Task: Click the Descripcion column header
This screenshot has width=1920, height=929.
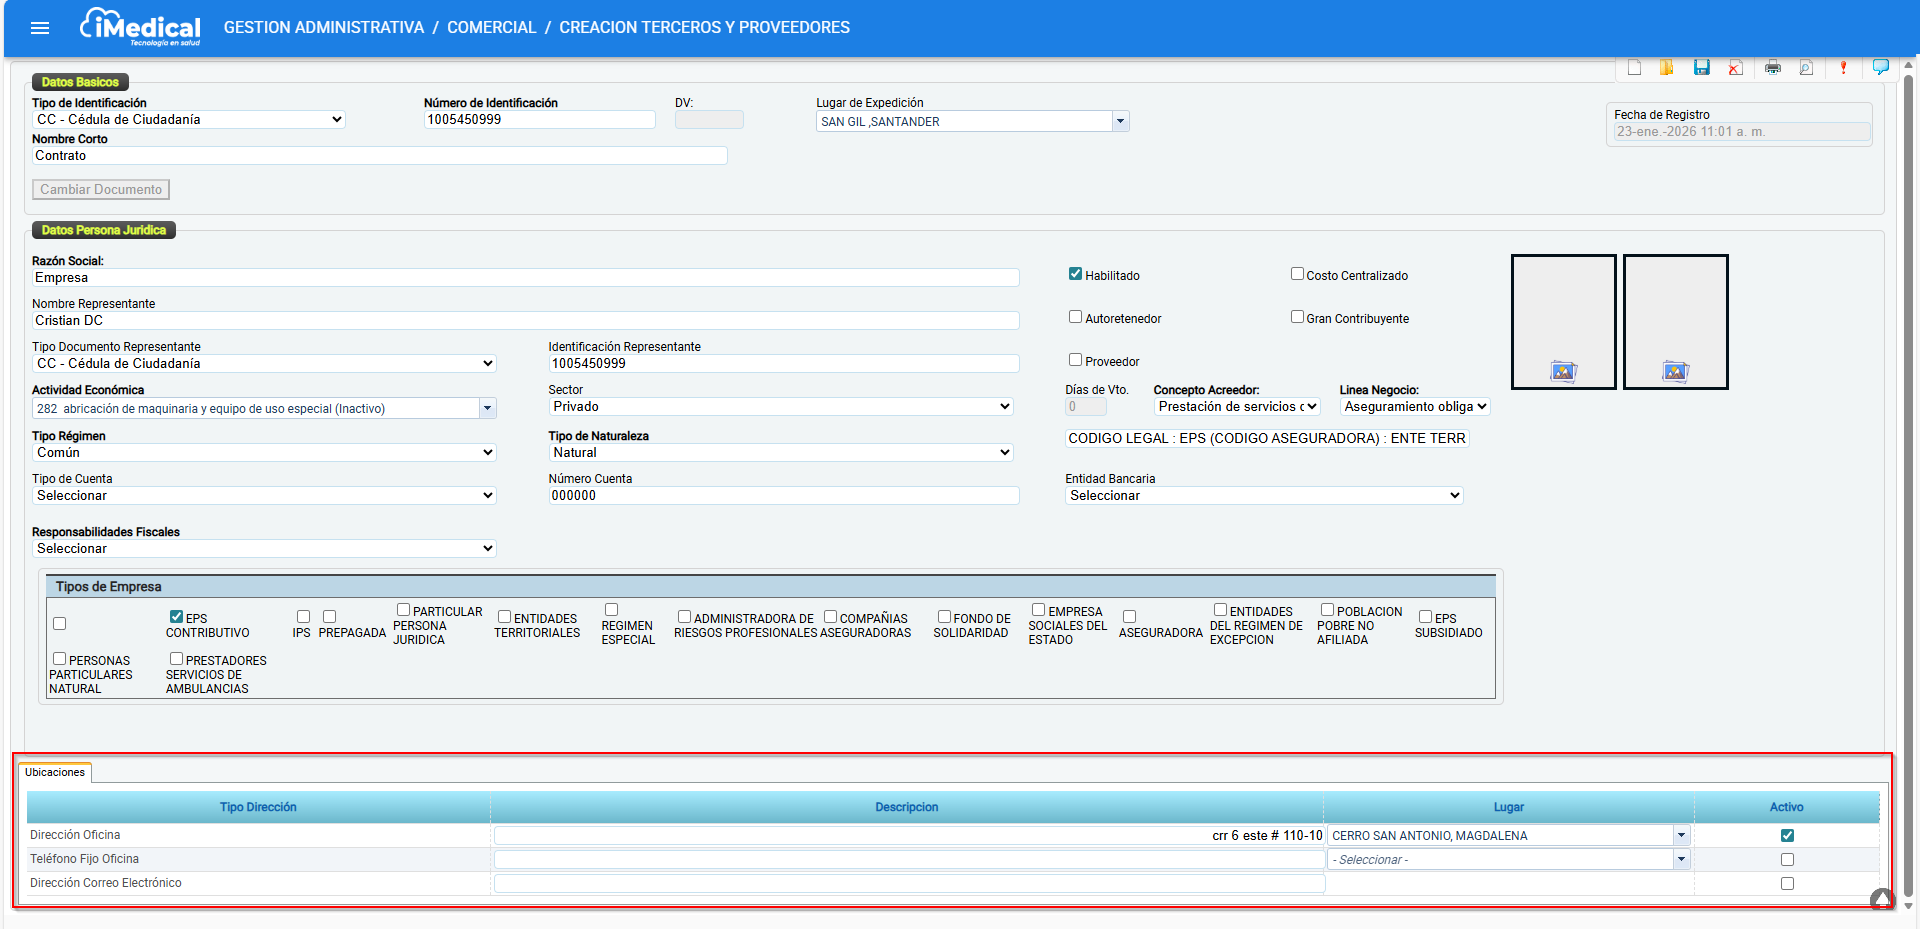Action: coord(907,808)
